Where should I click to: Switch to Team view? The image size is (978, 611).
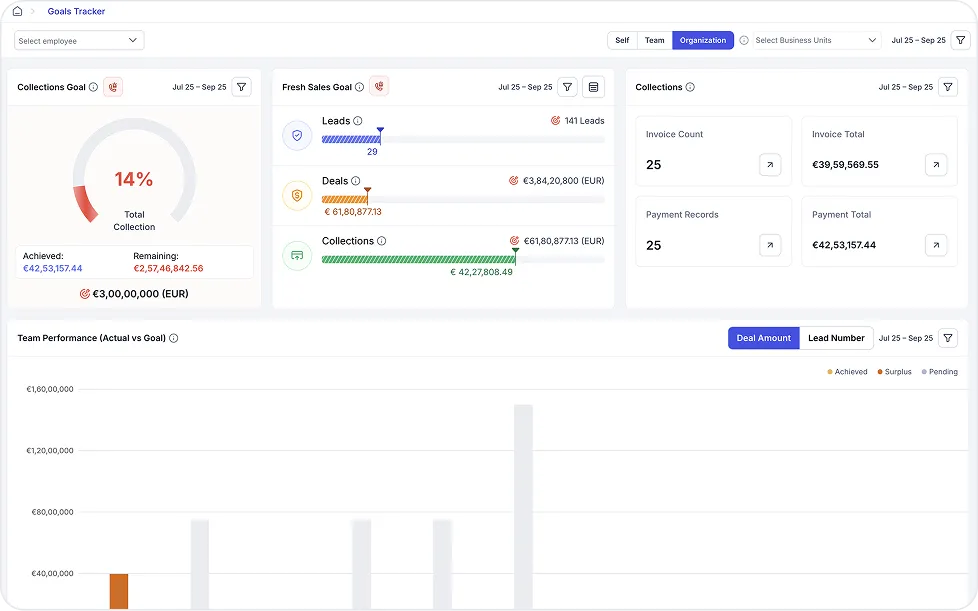pos(654,40)
